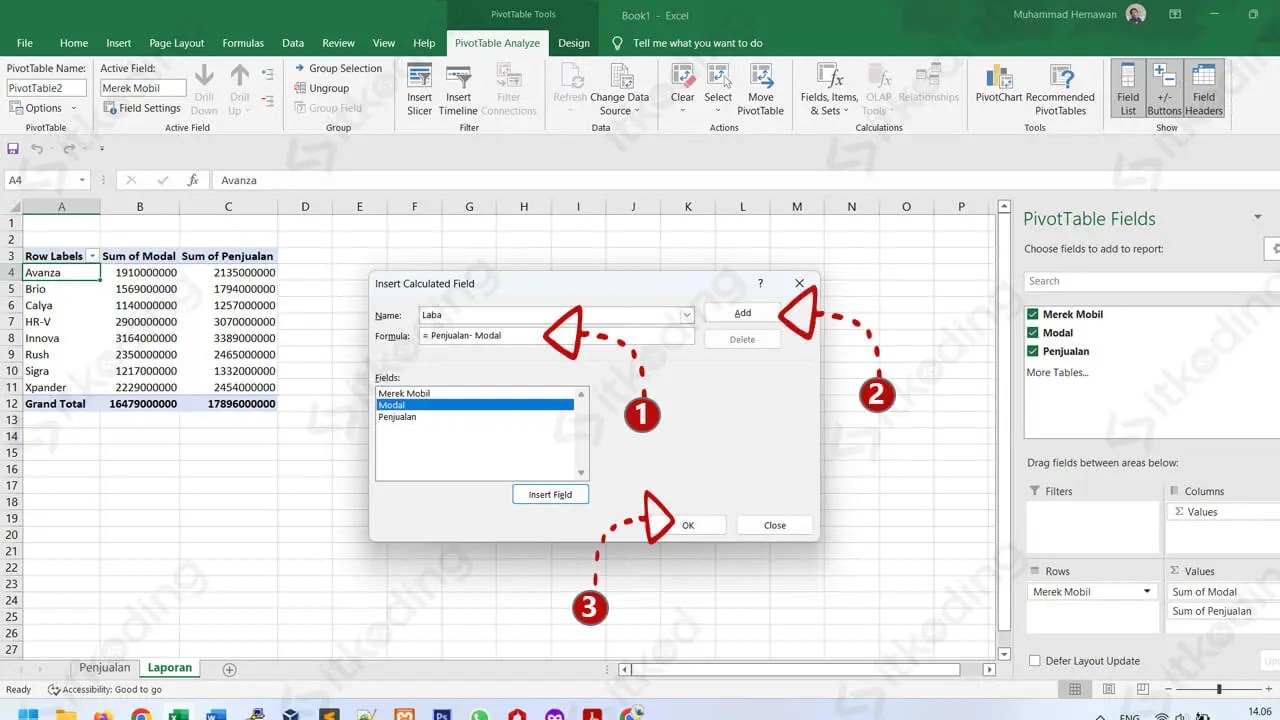Switch to the Design tab
The image size is (1280, 720).
pos(574,43)
